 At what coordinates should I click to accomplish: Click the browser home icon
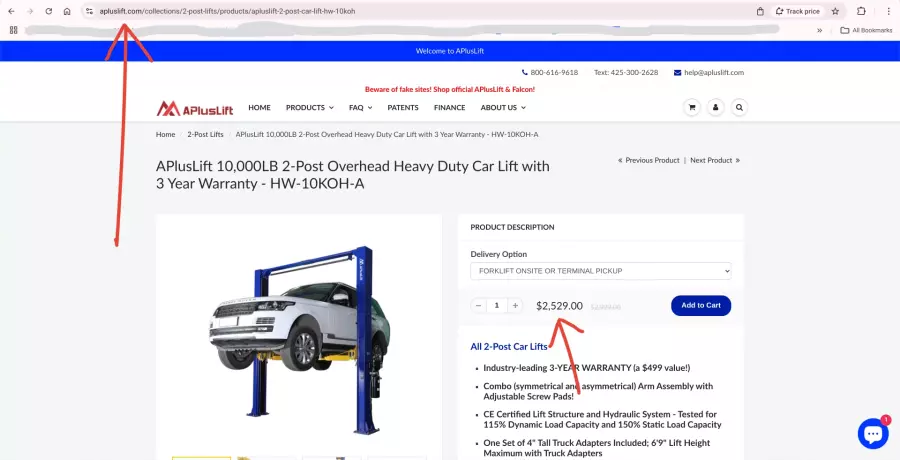67,11
